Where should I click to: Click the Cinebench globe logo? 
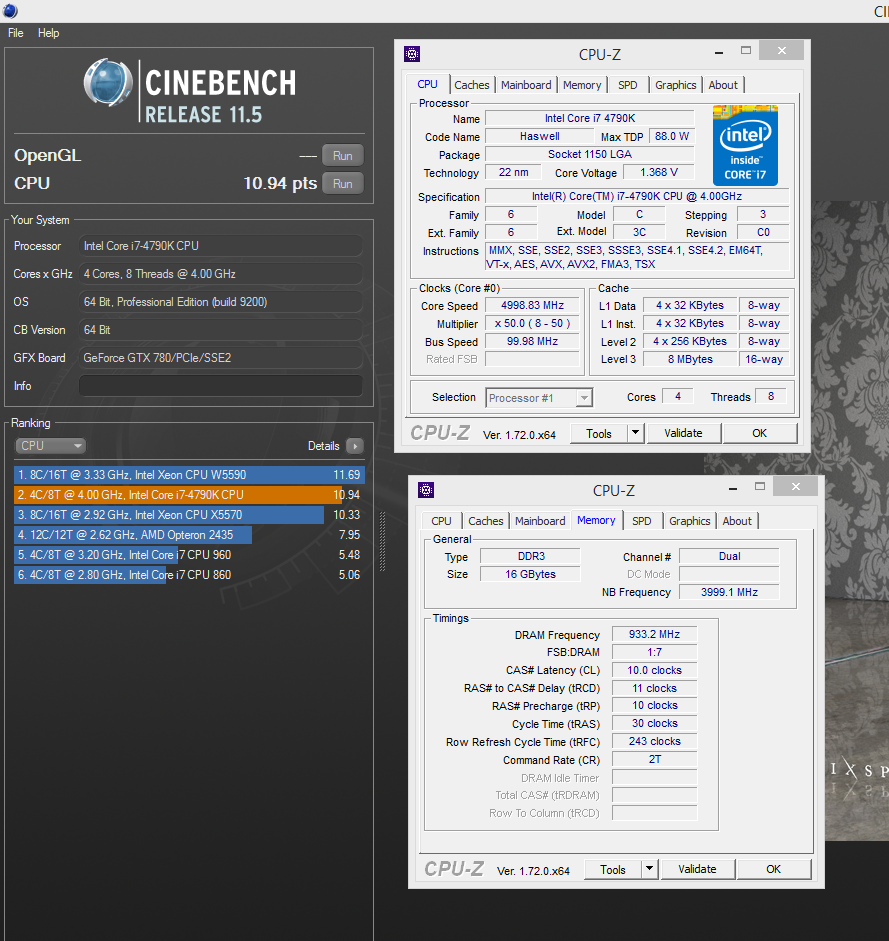108,82
